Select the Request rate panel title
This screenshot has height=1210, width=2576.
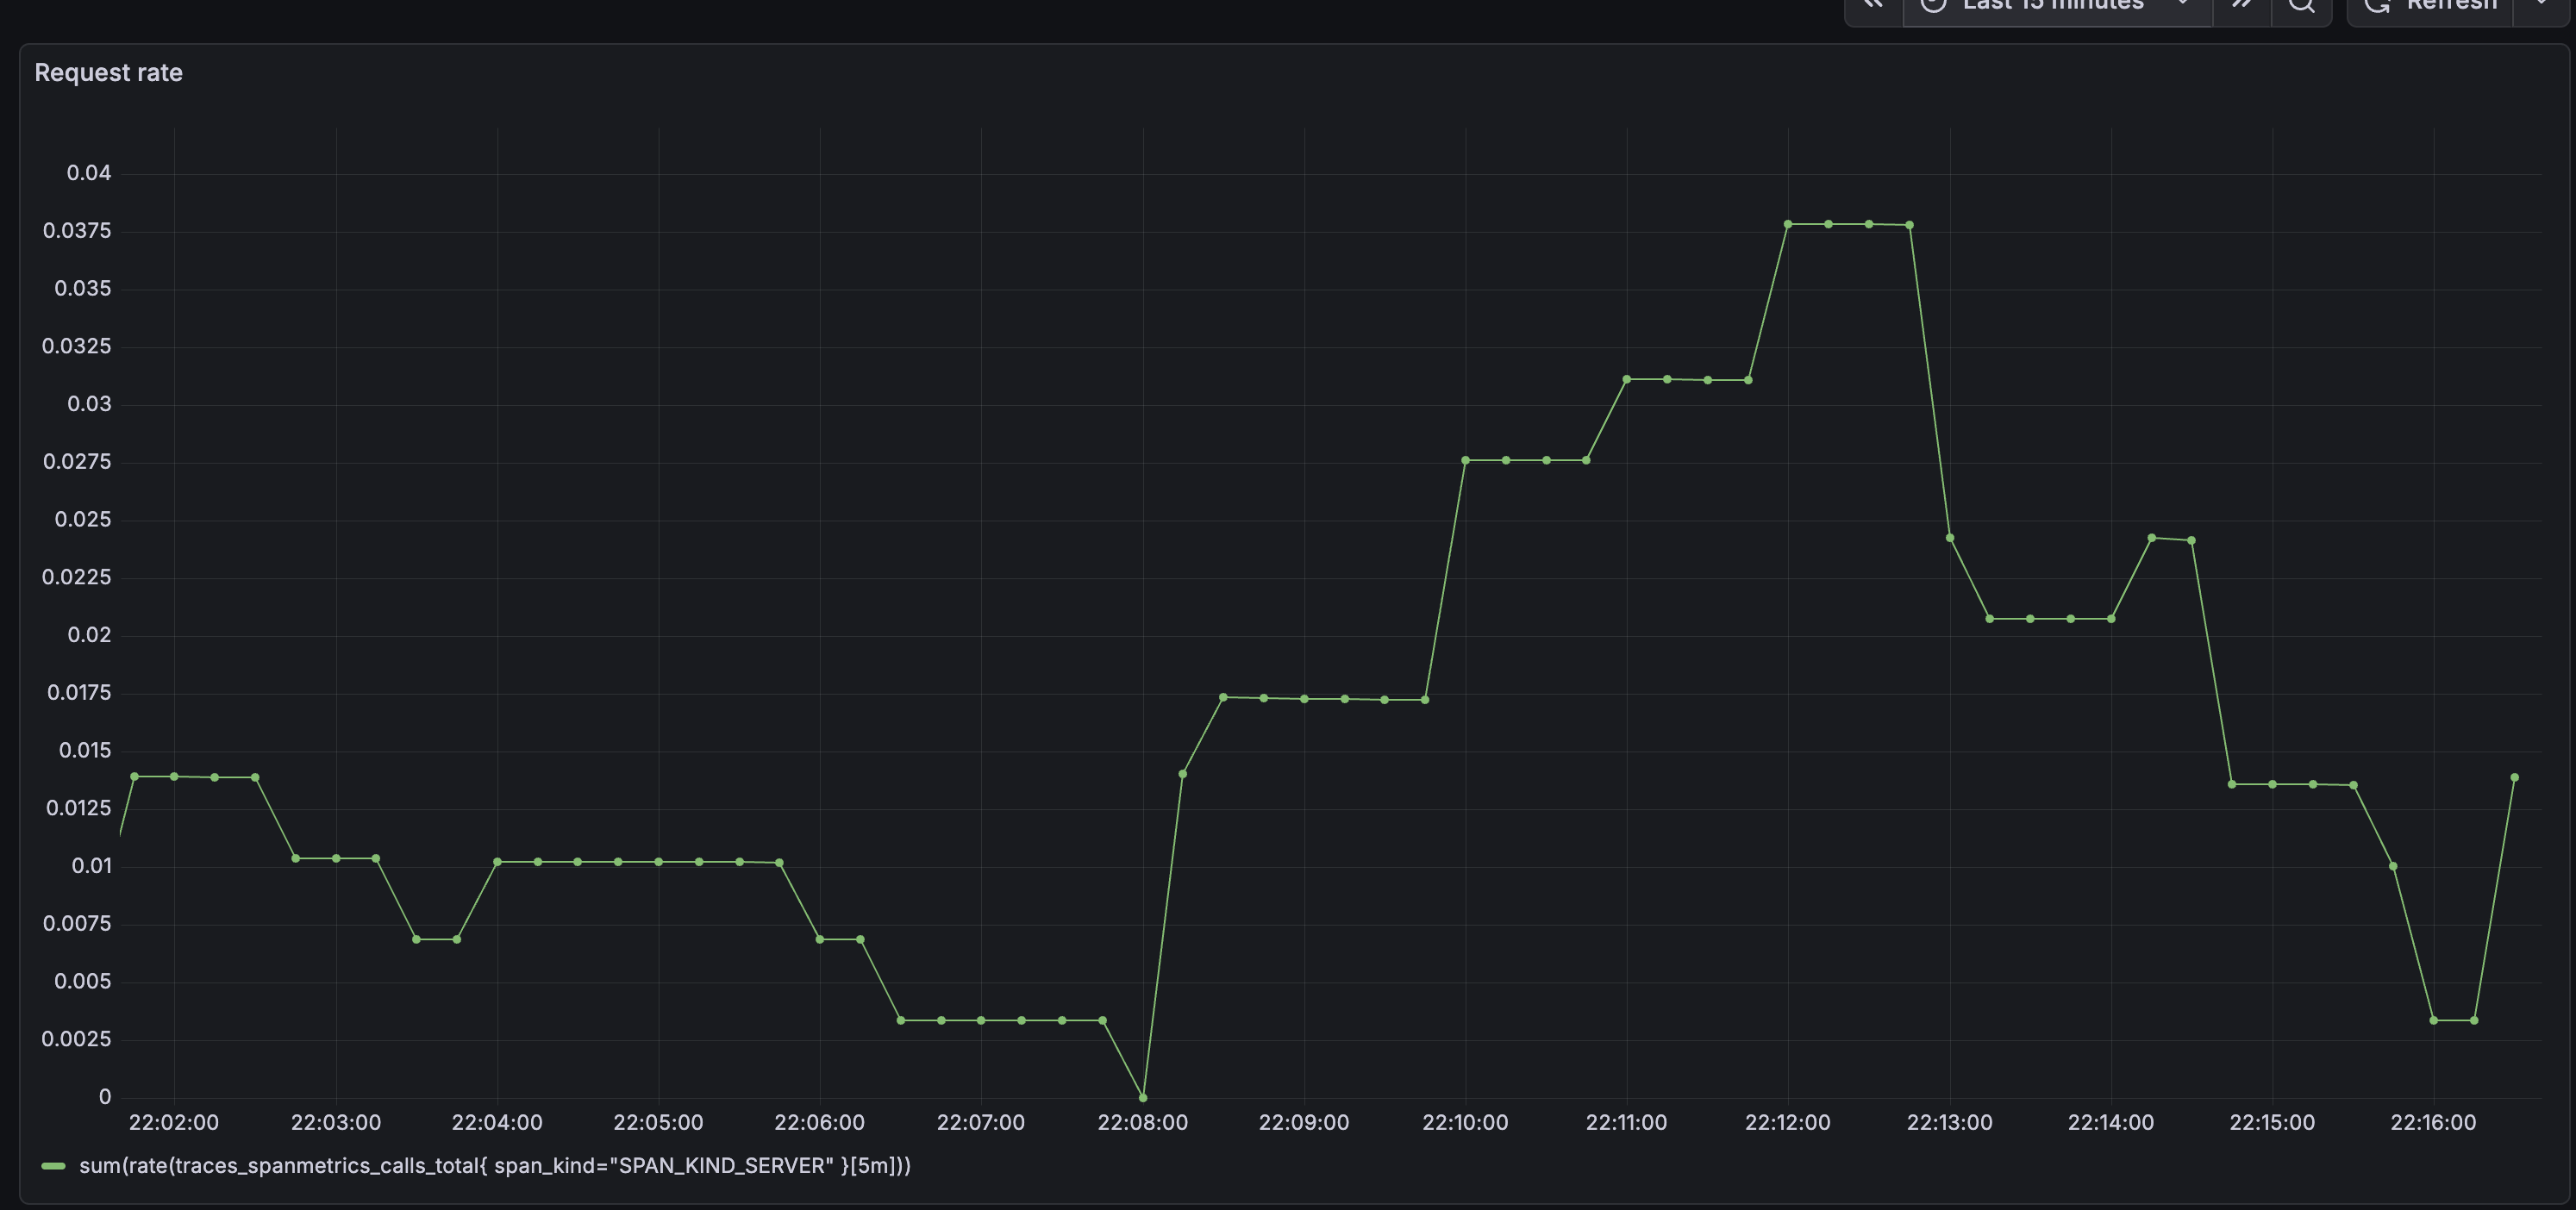click(108, 71)
